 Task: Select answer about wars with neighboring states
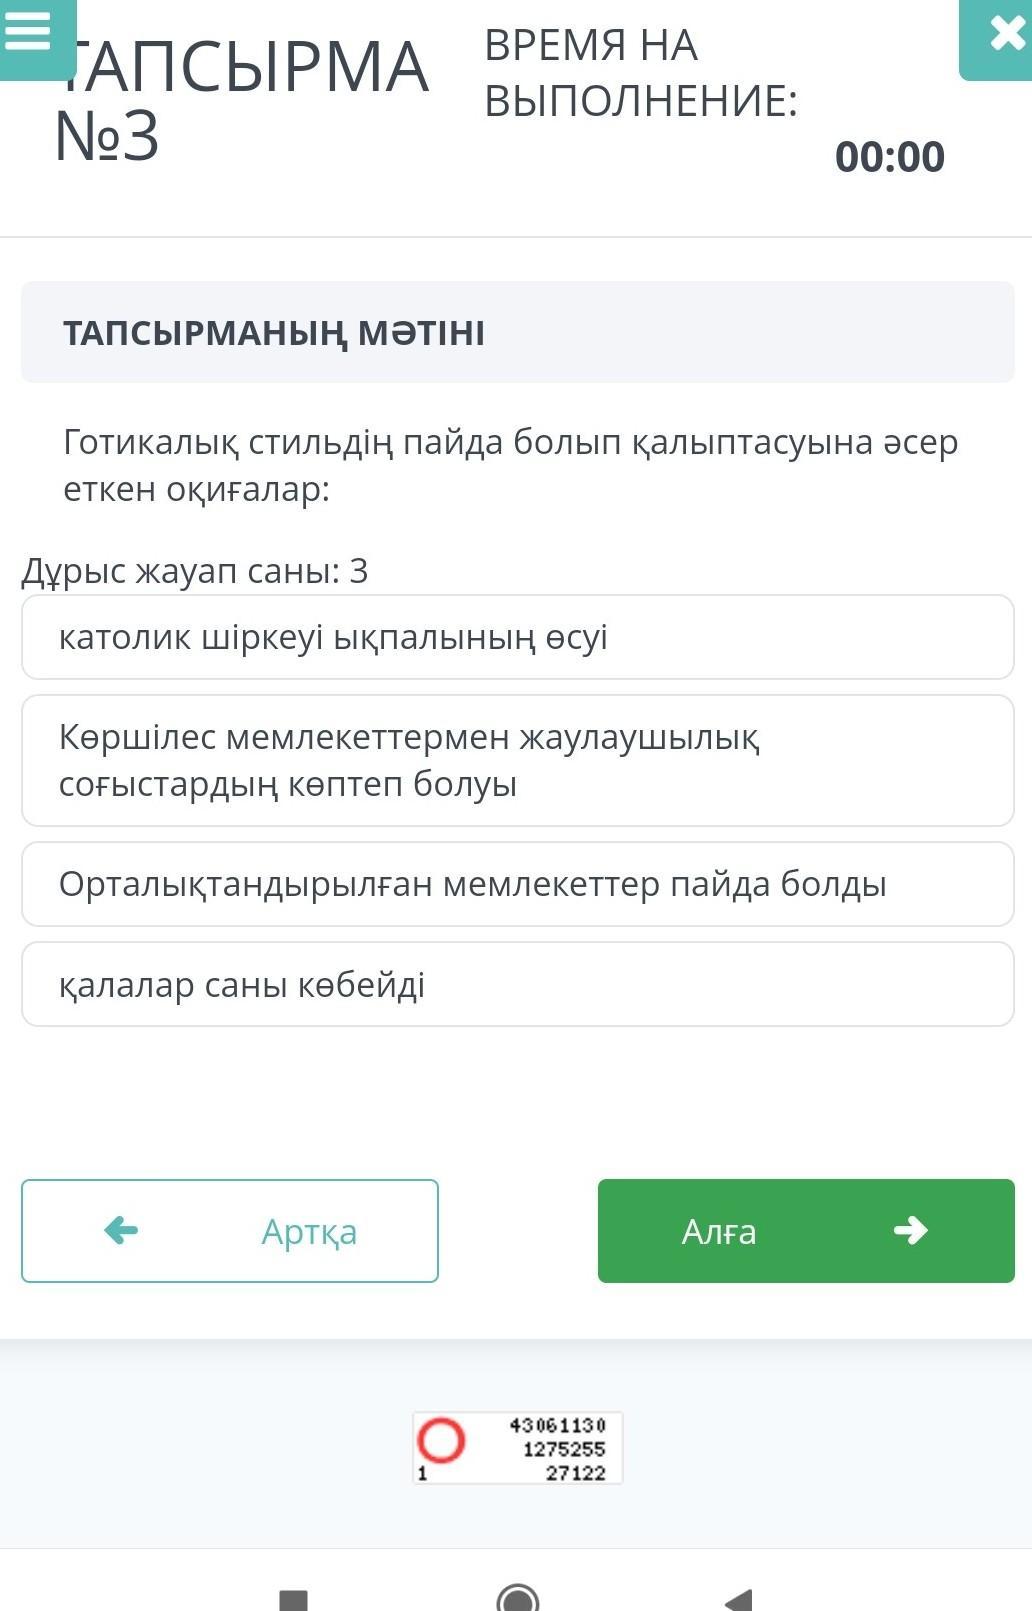517,760
